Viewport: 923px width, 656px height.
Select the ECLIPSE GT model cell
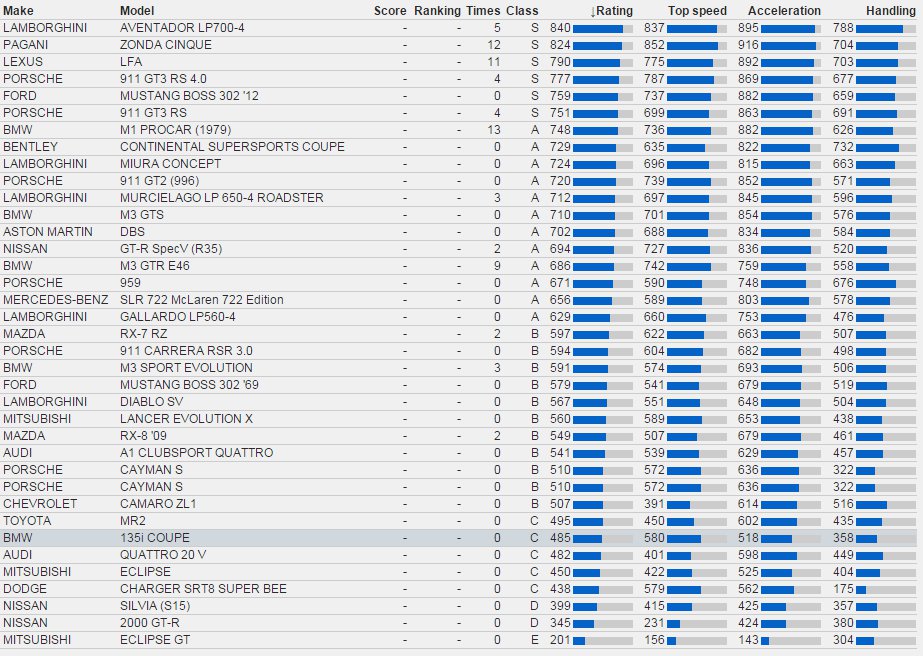(x=155, y=640)
